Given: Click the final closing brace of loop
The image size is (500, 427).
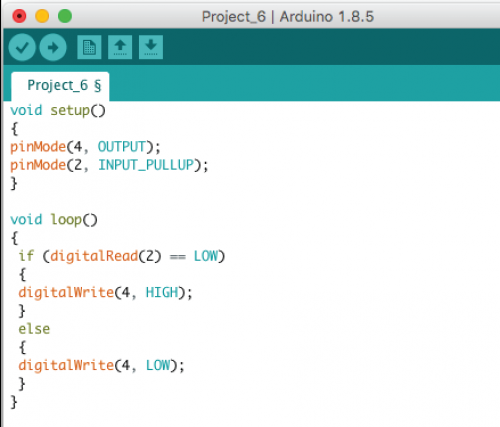Looking at the screenshot, I should pyautogui.click(x=14, y=402).
